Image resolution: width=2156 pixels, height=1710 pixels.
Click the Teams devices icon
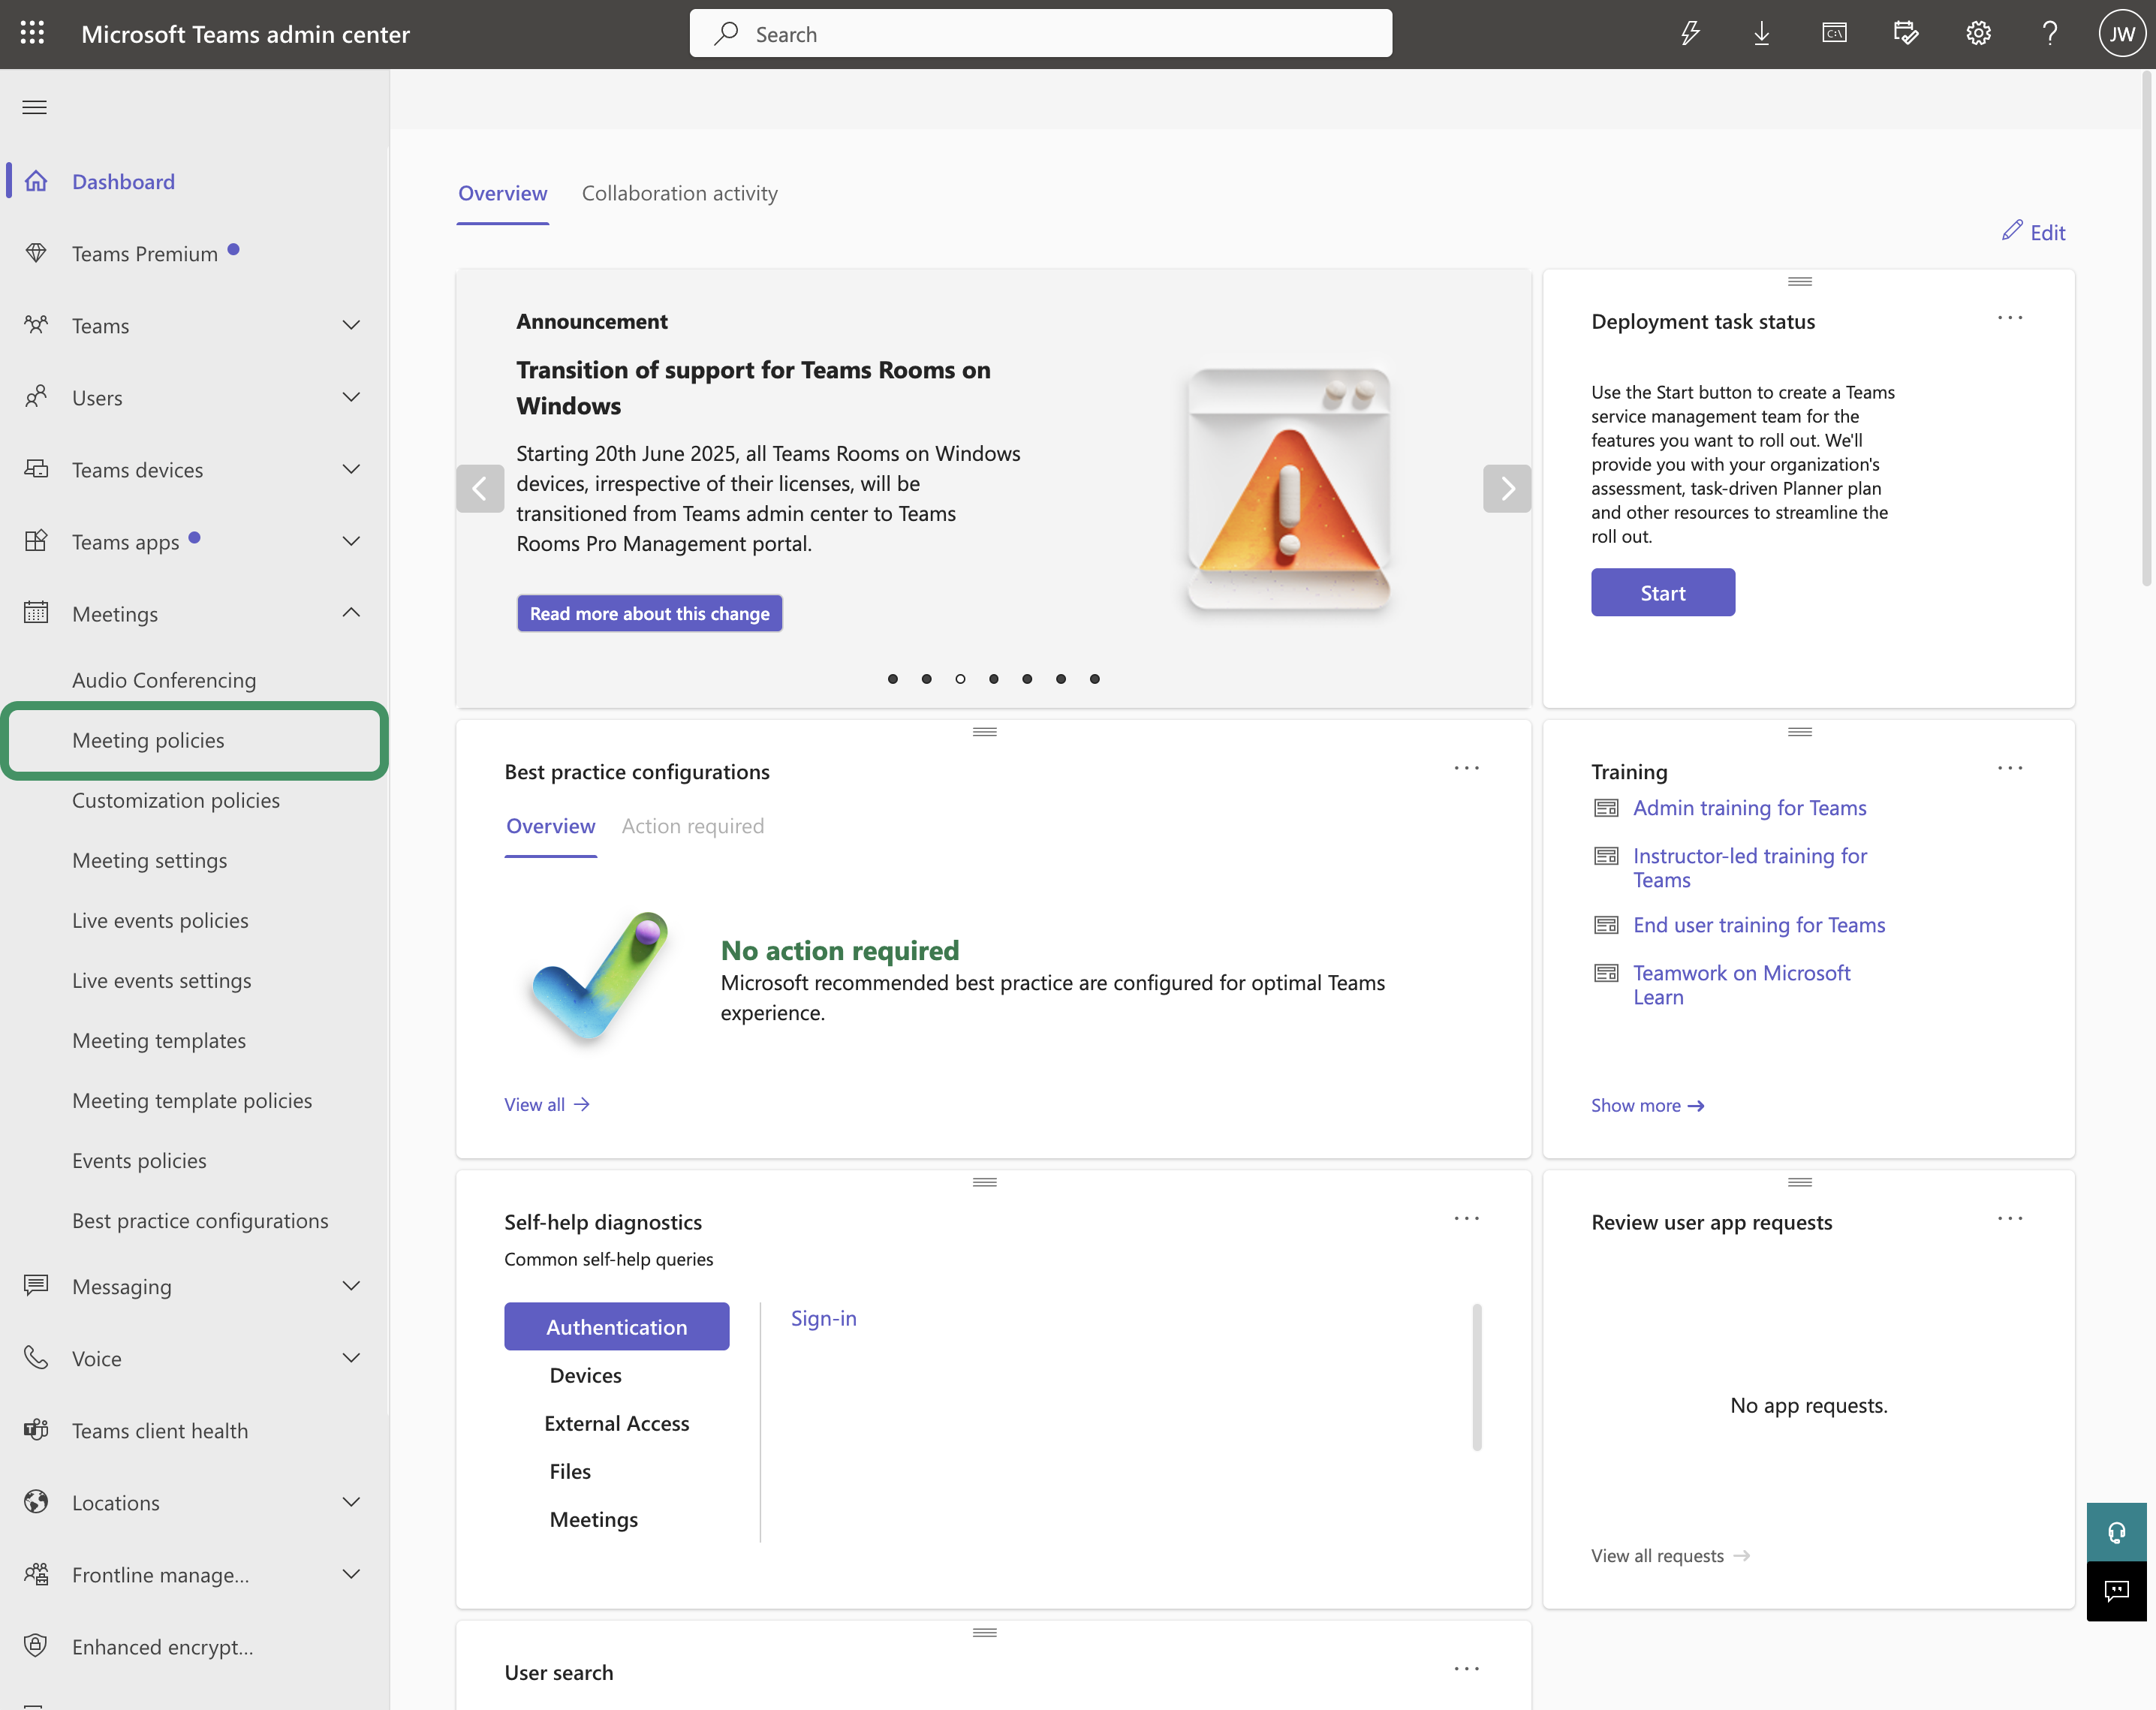[36, 469]
